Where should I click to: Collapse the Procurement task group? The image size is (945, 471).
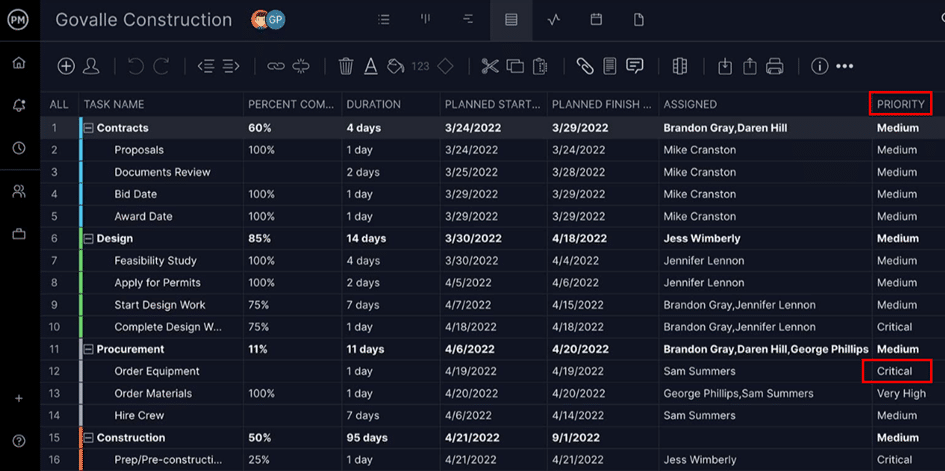click(89, 349)
